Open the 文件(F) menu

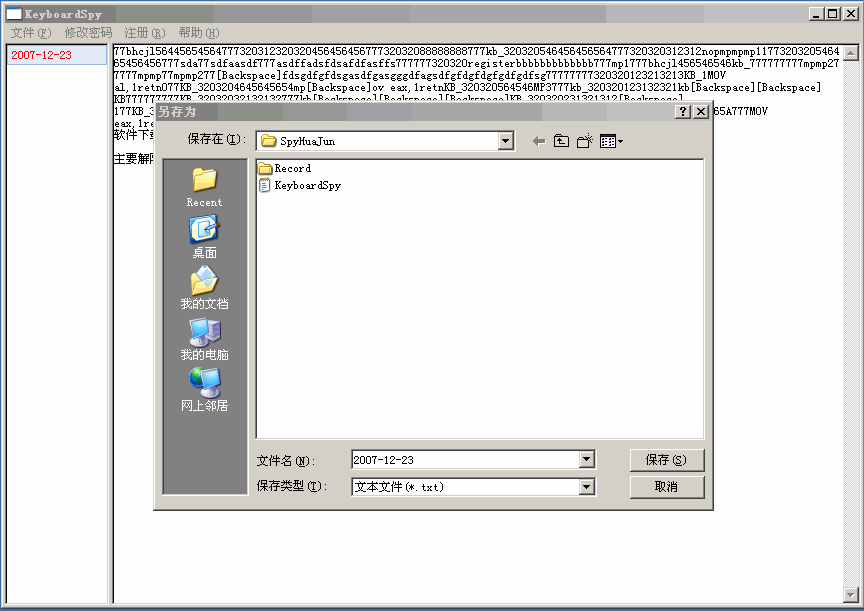point(22,31)
